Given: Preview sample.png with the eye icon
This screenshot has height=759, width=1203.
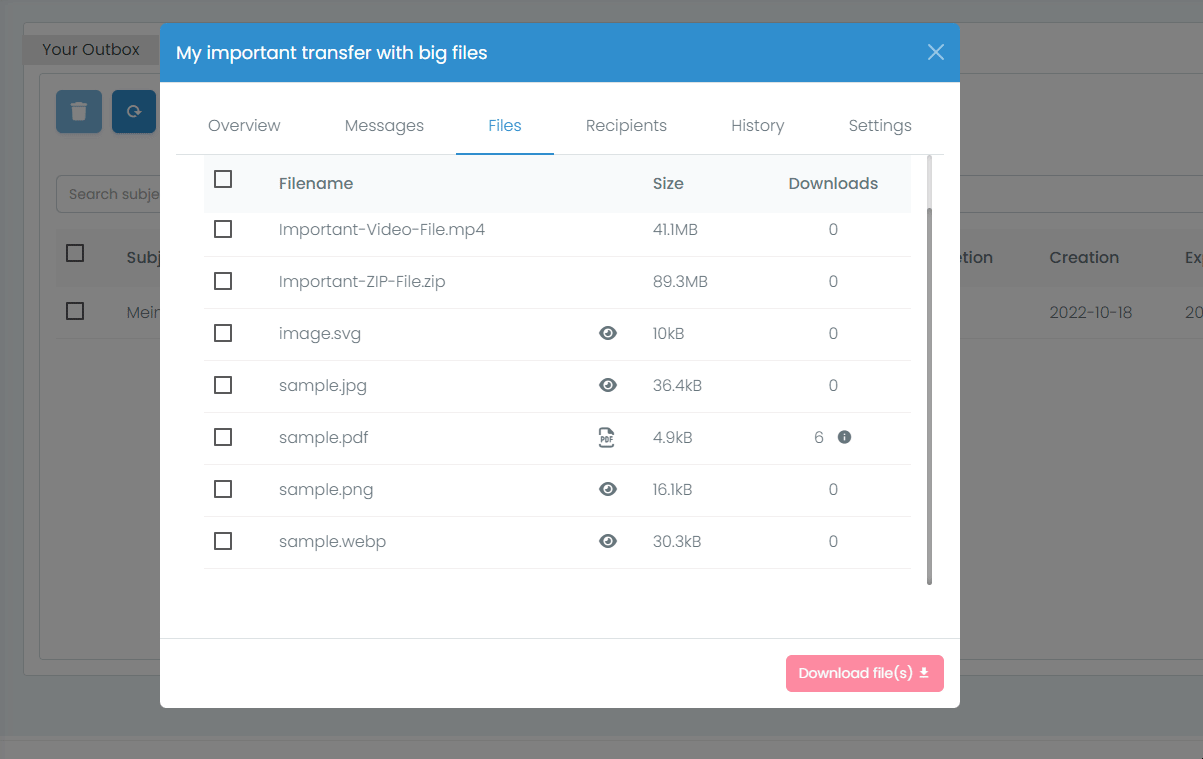Looking at the screenshot, I should tap(607, 489).
